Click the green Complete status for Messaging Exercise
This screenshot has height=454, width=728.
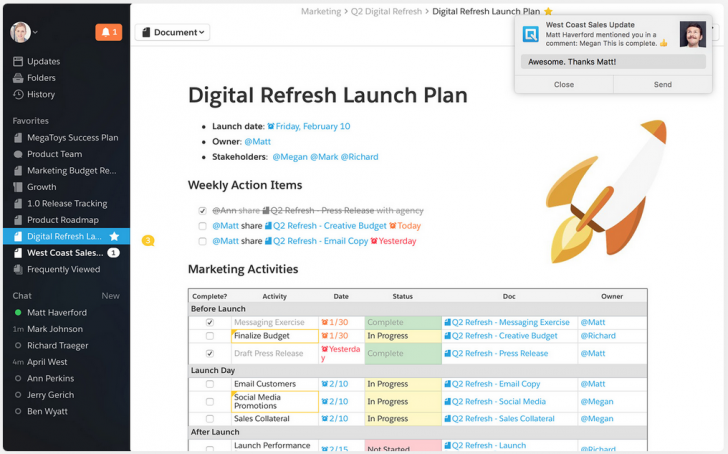(403, 322)
